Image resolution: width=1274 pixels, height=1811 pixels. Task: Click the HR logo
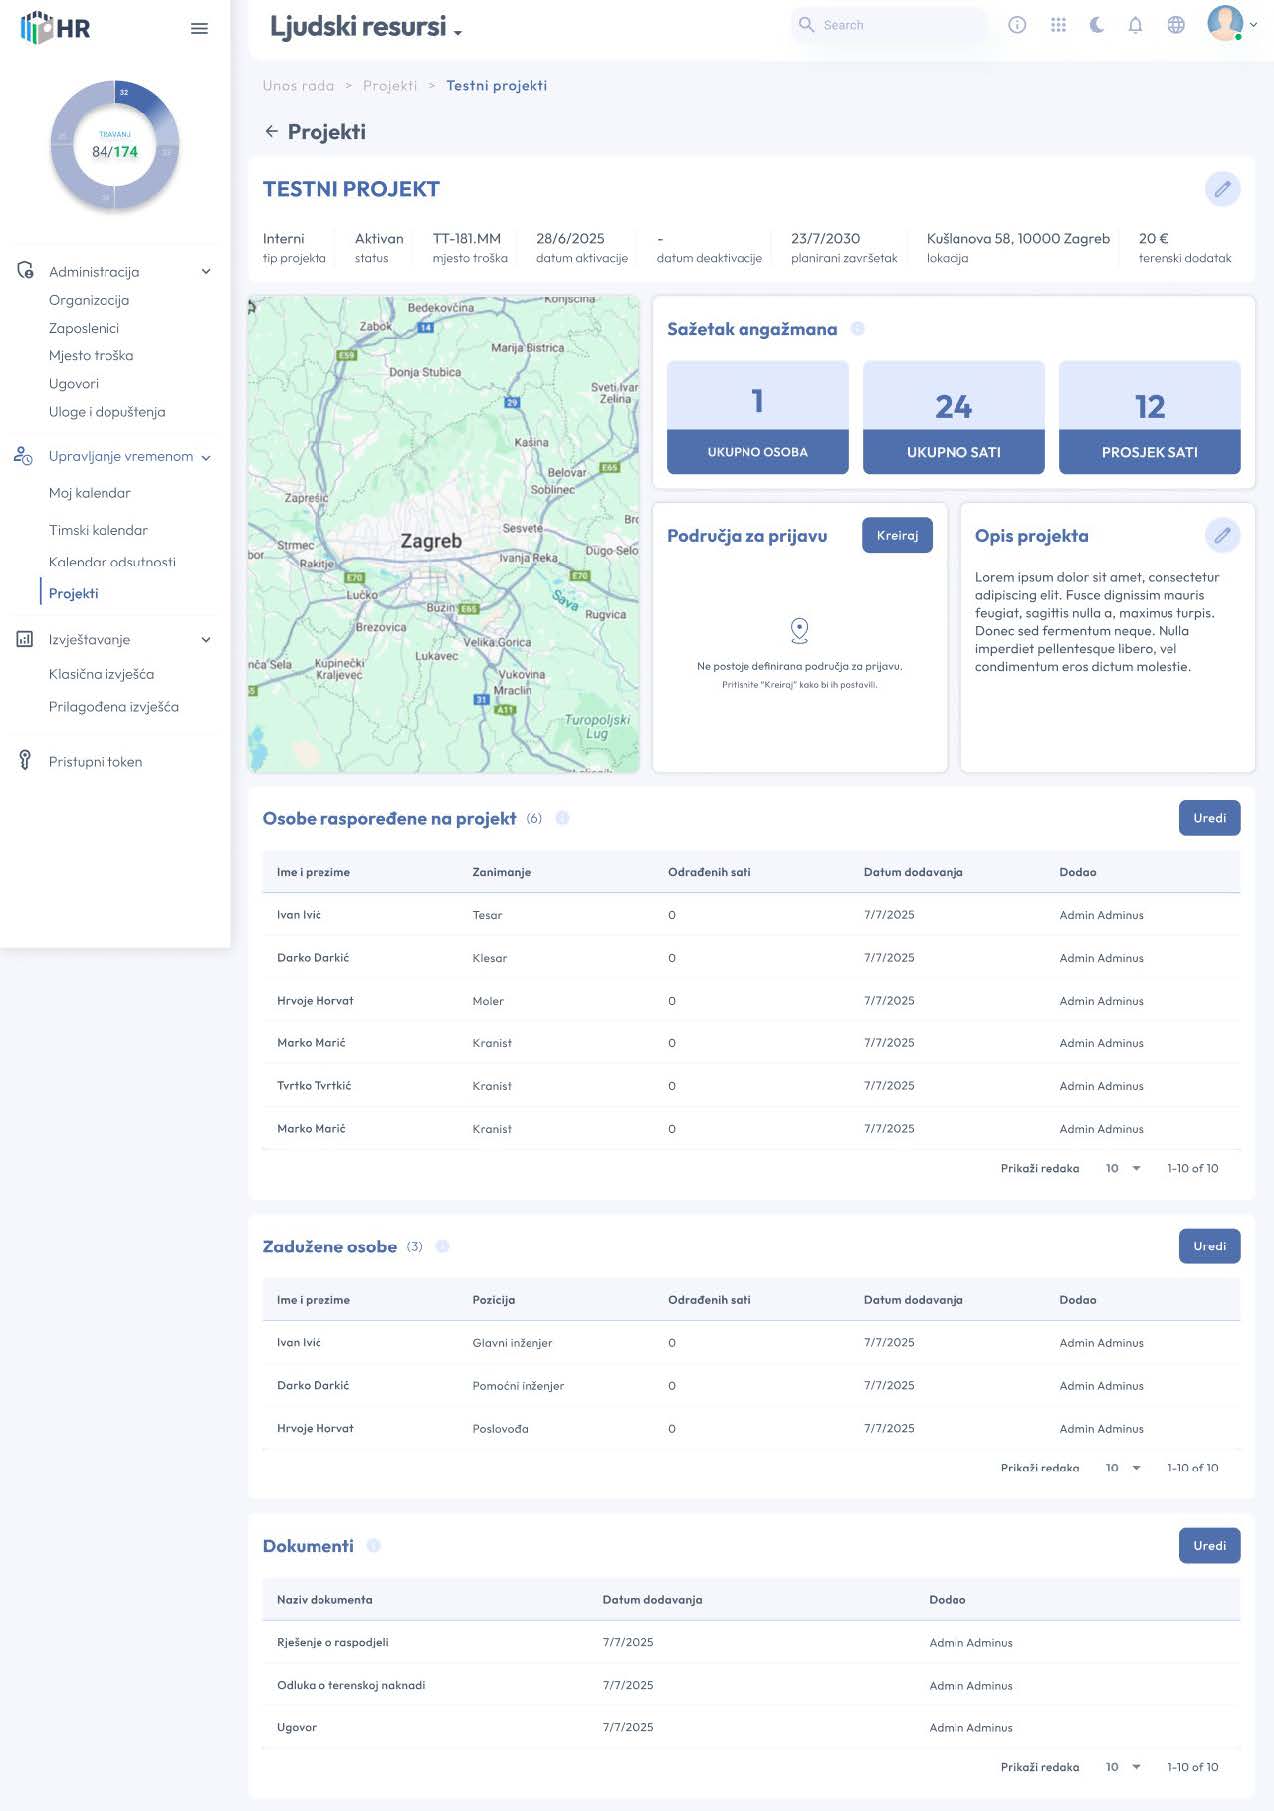(x=55, y=28)
